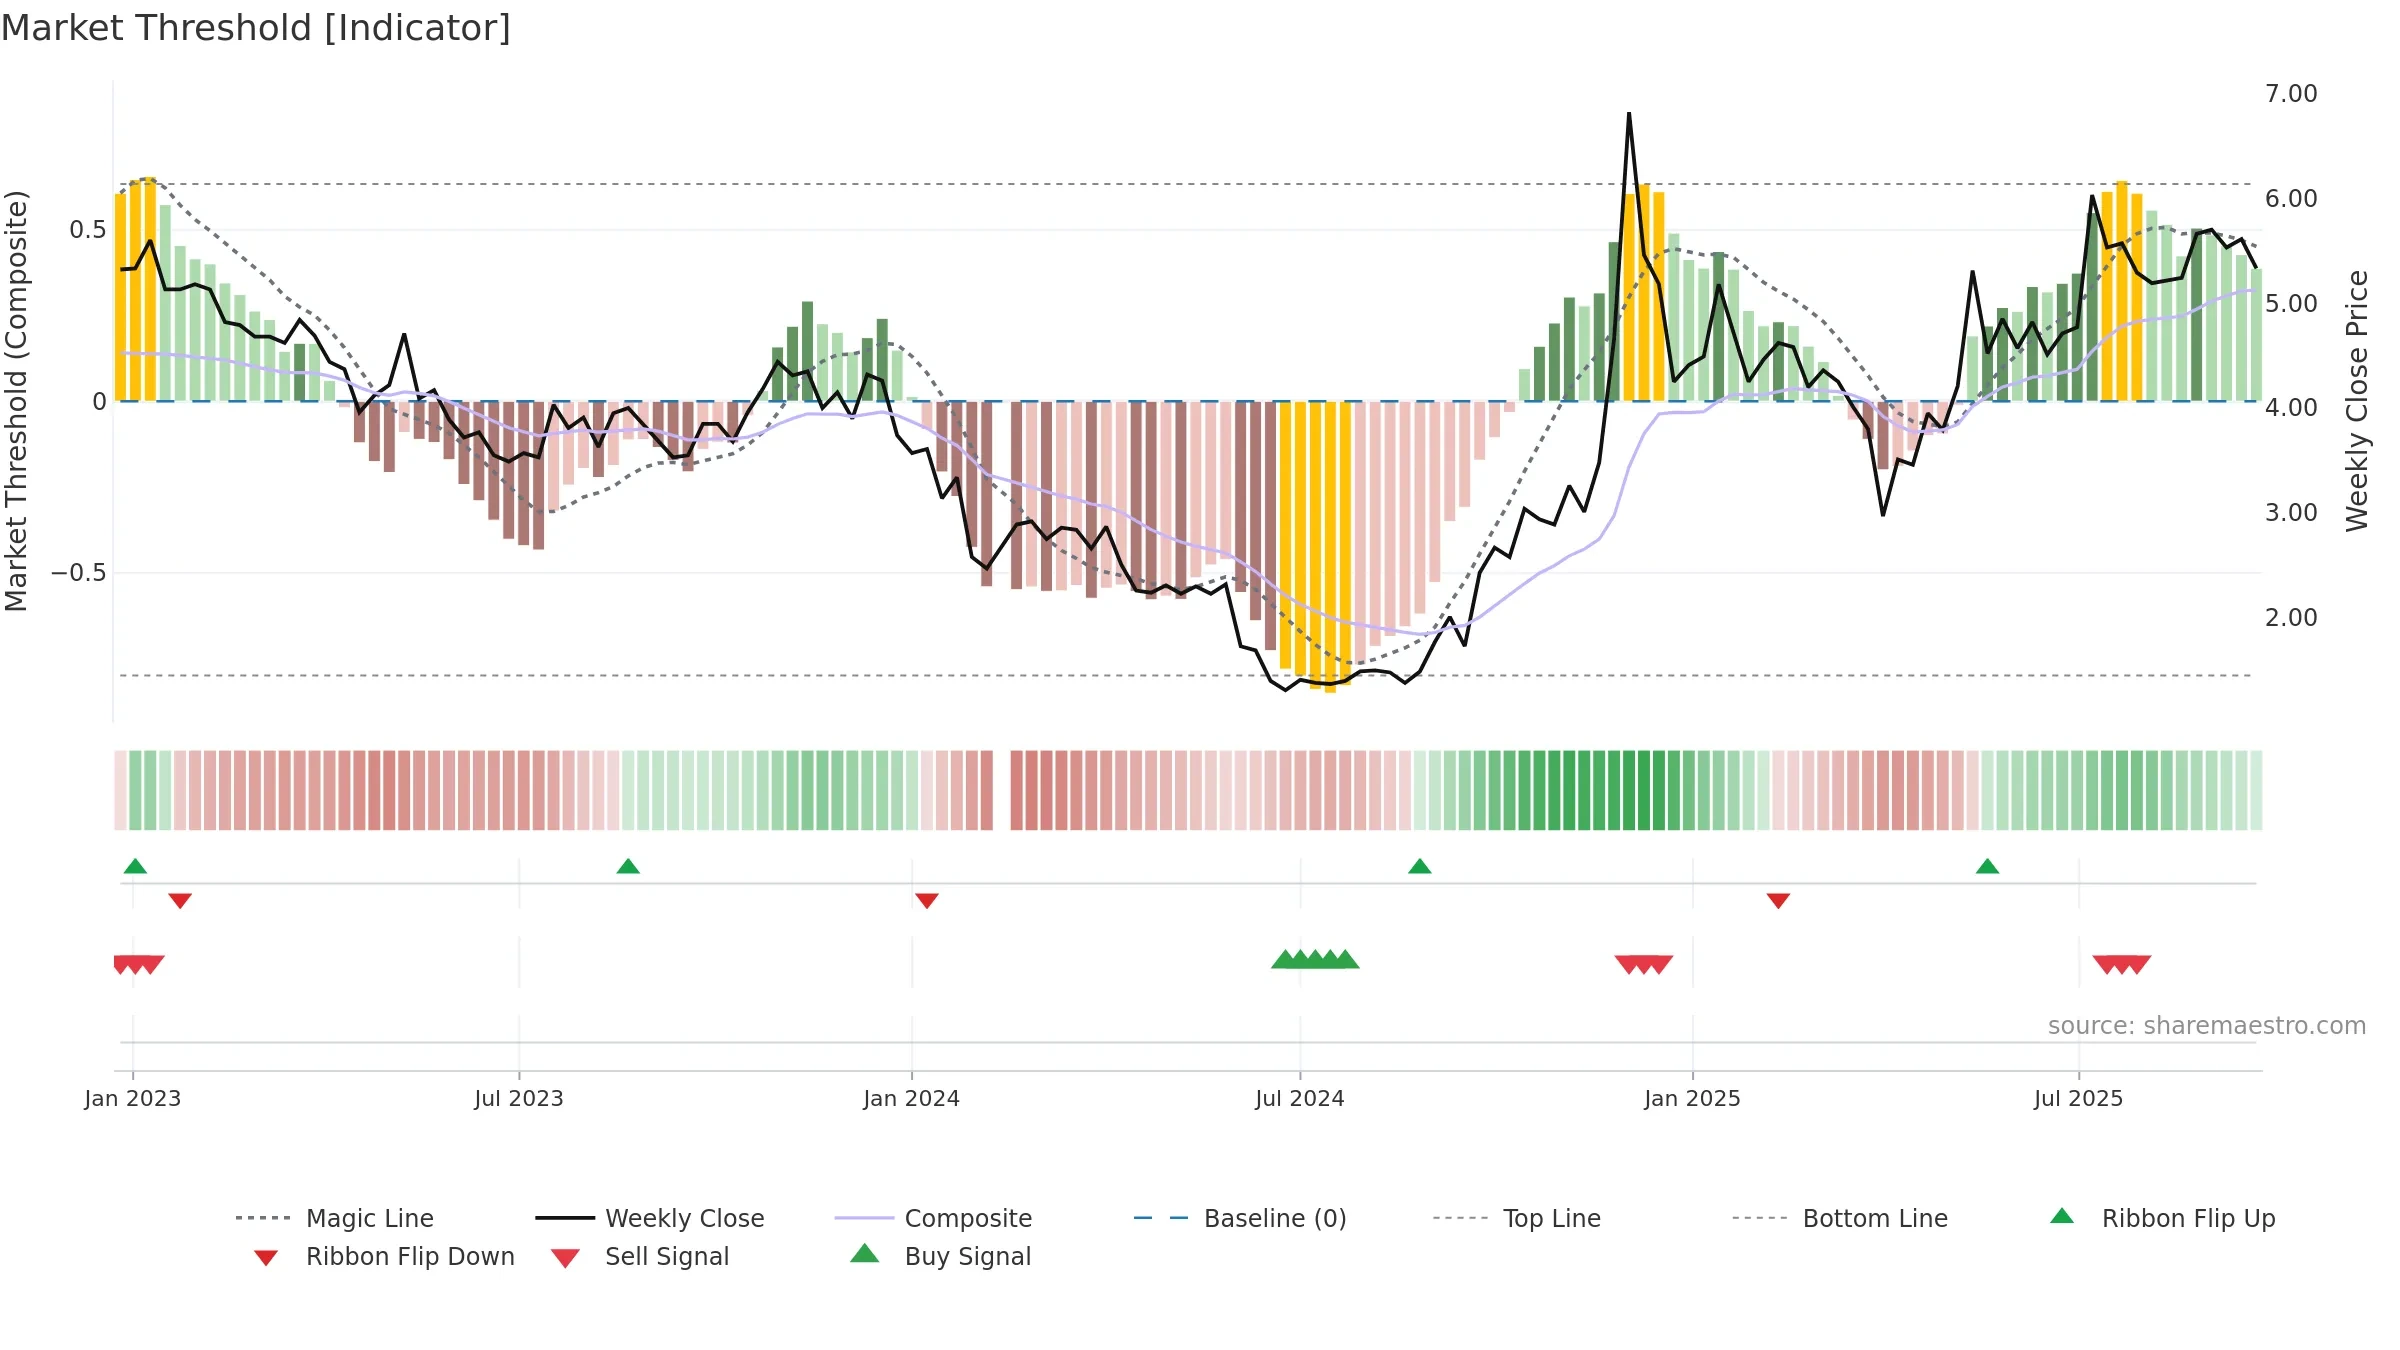This screenshot has height=1350, width=2400.
Task: Click the ribbon flip down marker after Jan 2023
Action: [180, 901]
